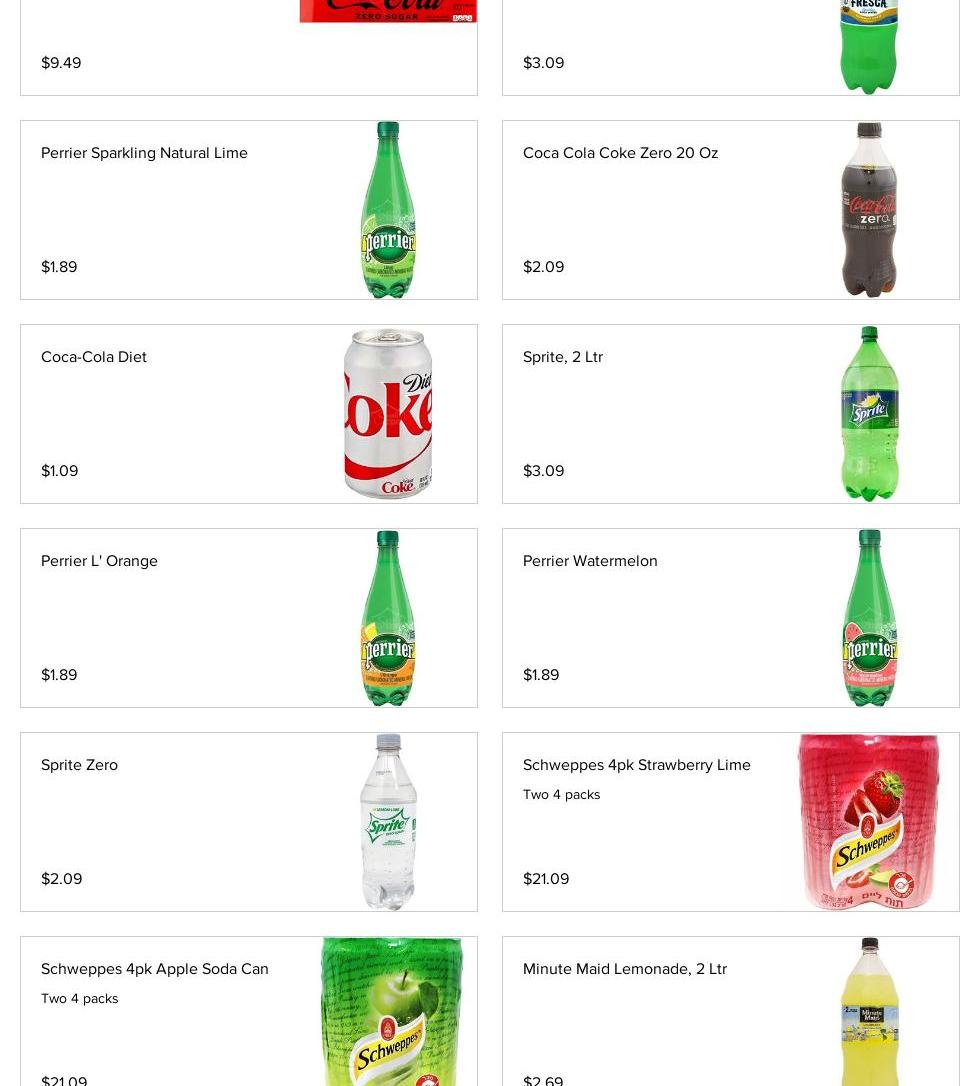
Task: Click the Sprite 2 Ltr bottle image
Action: pyautogui.click(x=869, y=414)
